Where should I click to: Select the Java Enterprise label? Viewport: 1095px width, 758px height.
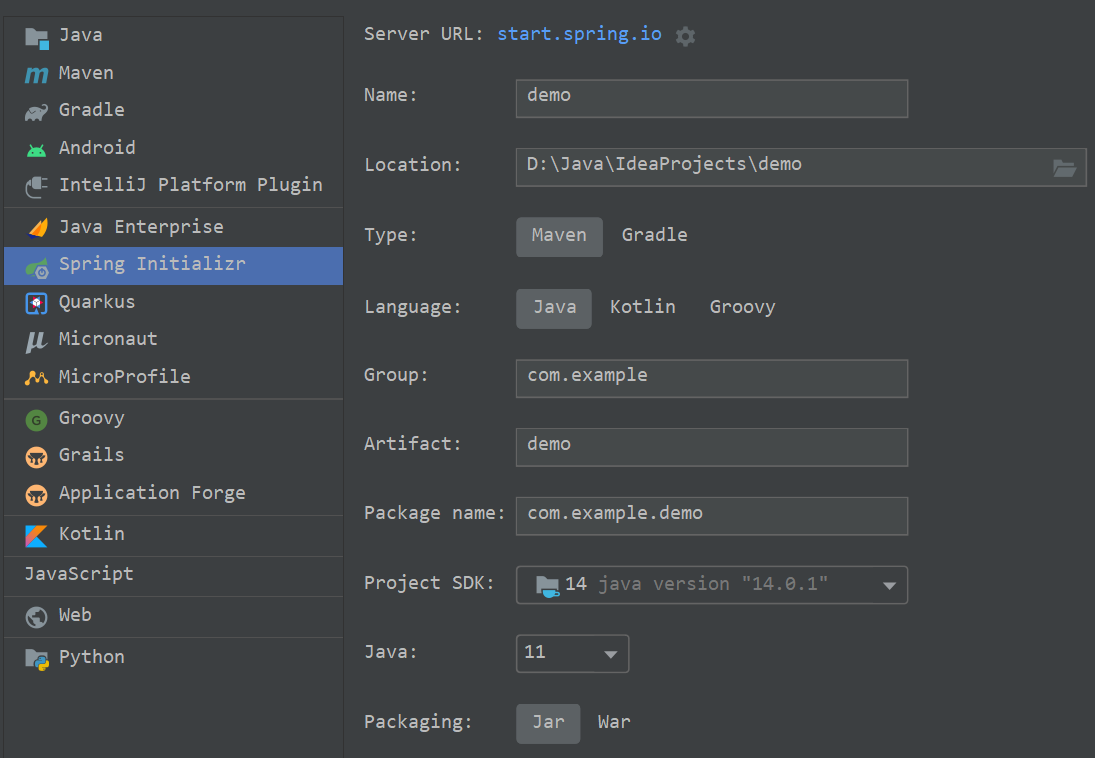[141, 227]
